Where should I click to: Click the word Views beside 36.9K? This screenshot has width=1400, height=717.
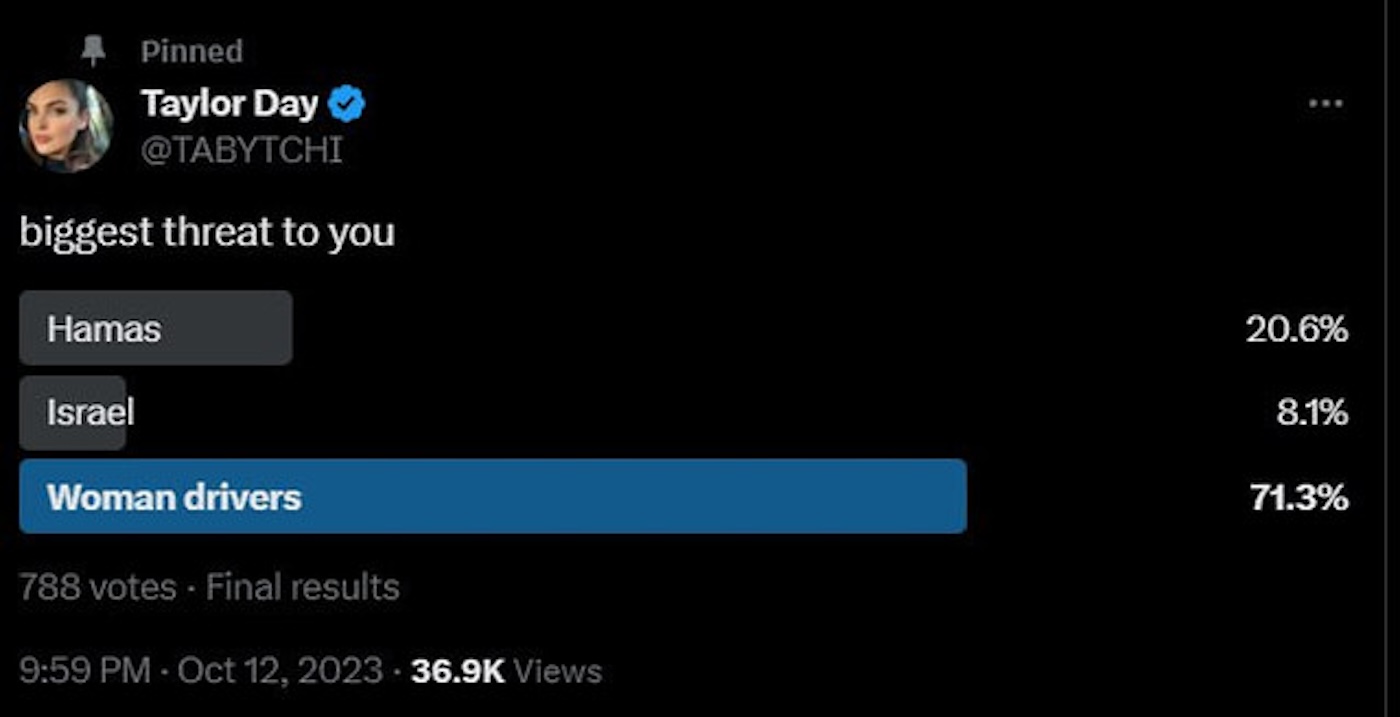(559, 670)
